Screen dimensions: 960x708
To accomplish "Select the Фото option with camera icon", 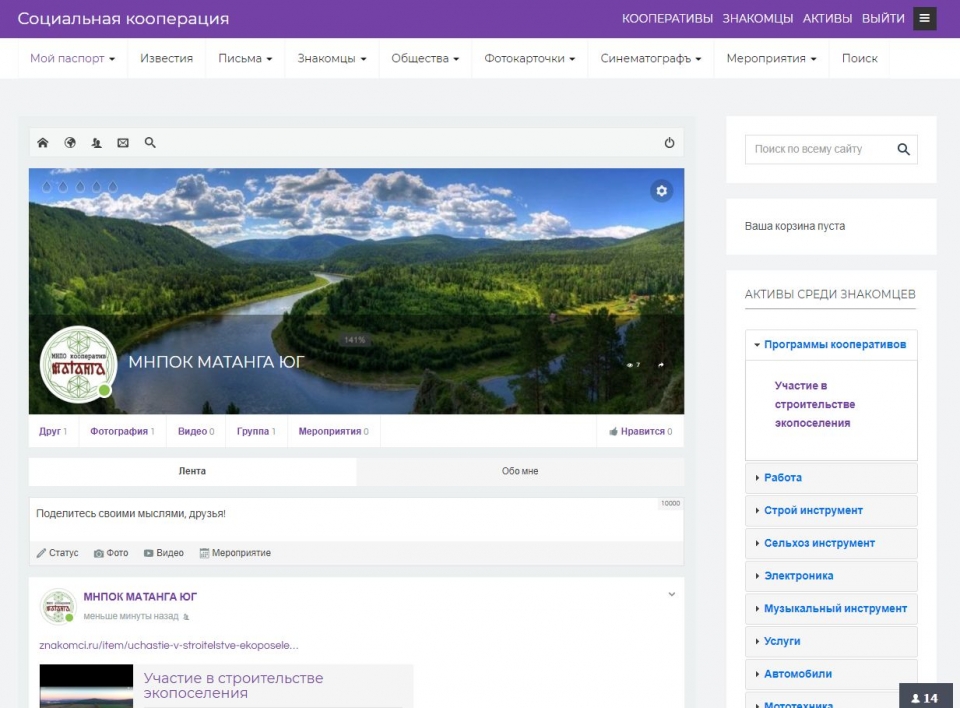I will [111, 553].
